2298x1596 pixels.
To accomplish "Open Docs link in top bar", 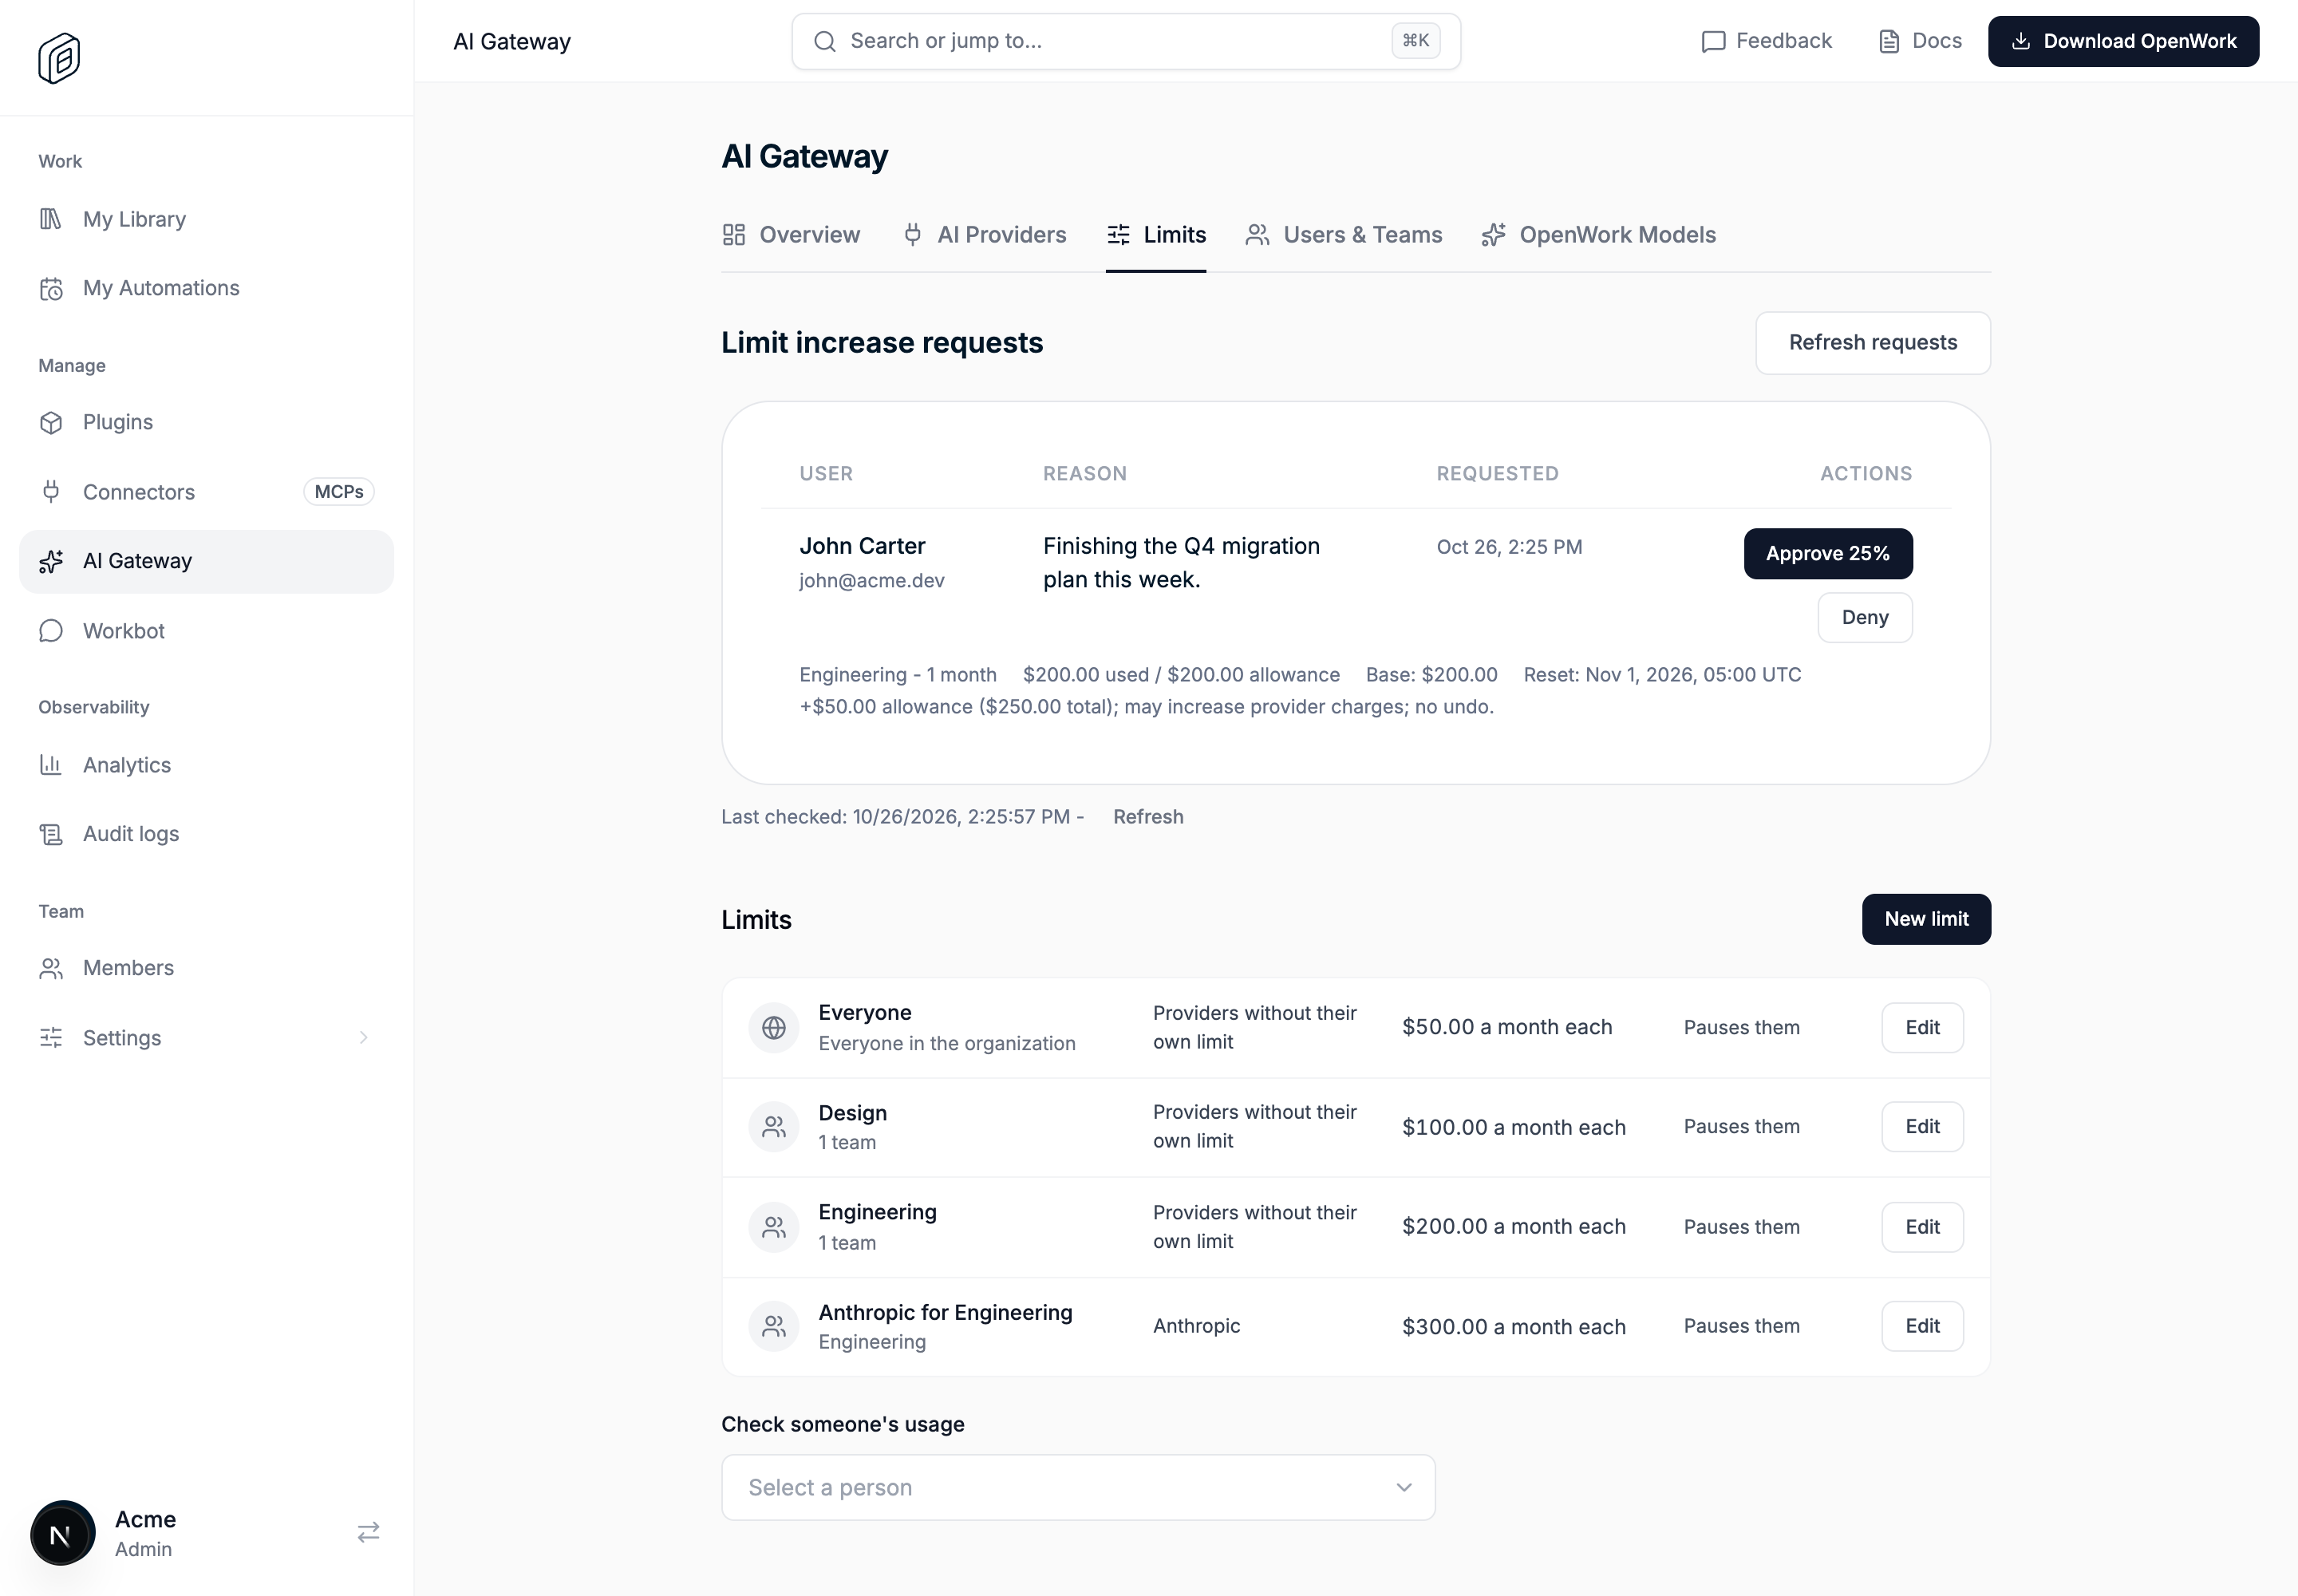I will click(1920, 41).
